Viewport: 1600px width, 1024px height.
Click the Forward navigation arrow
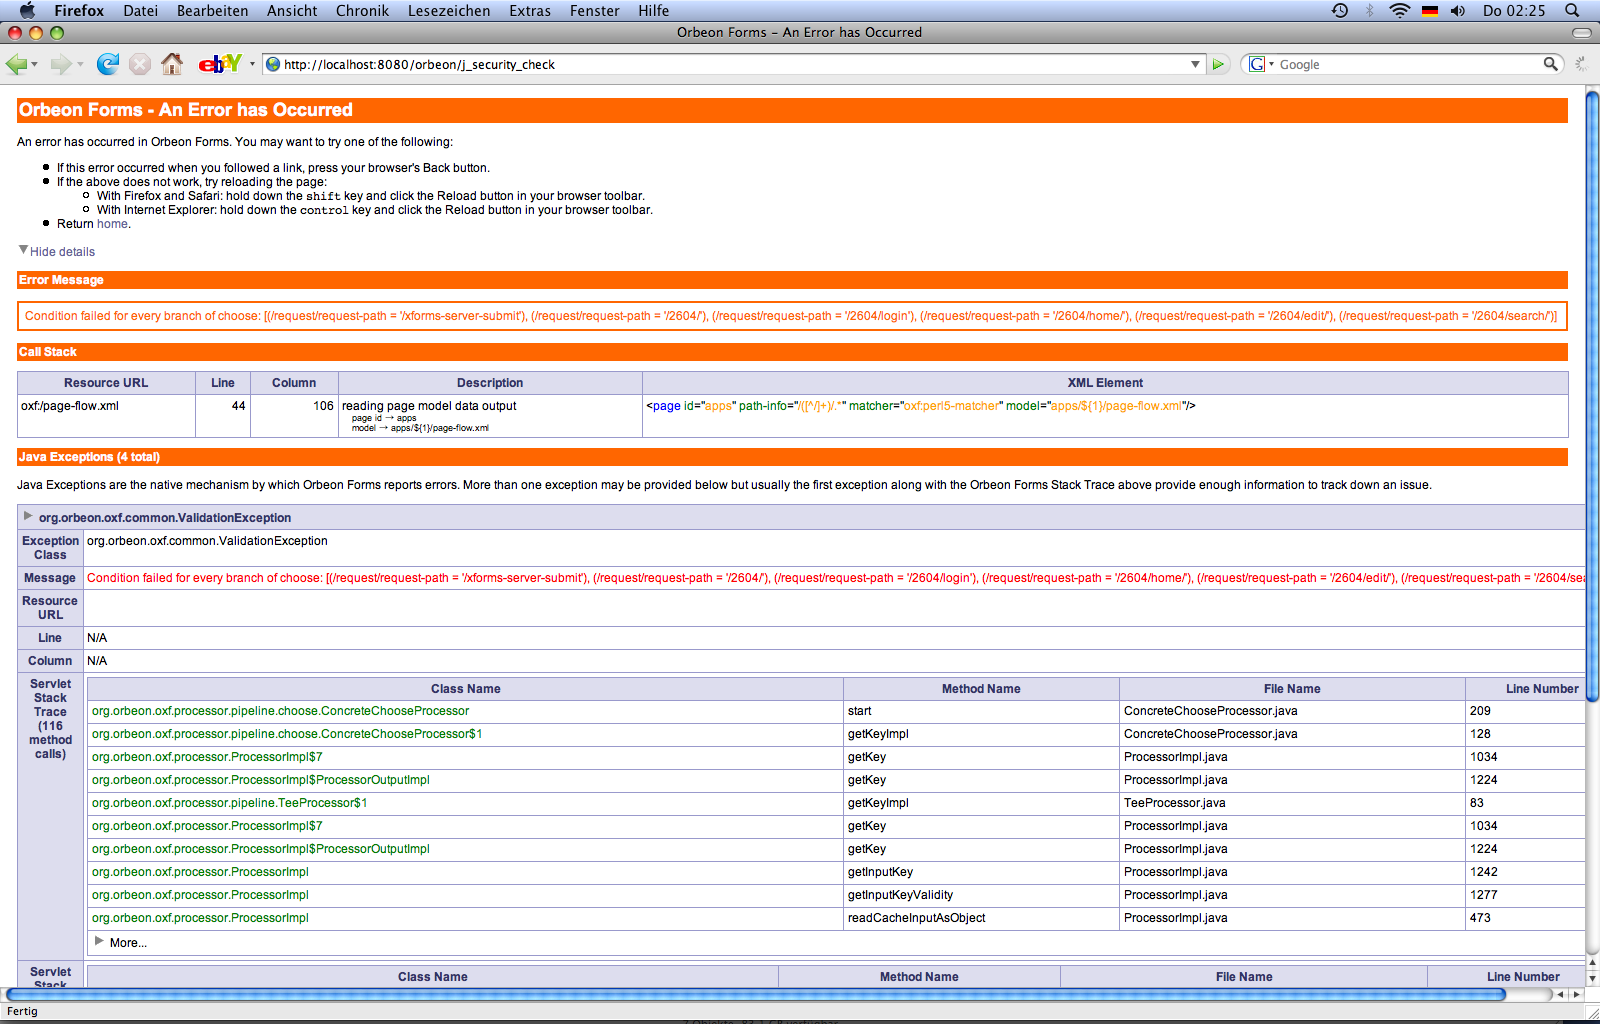tap(61, 64)
